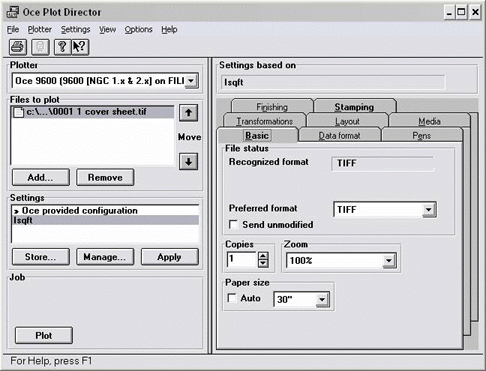Click the Oce Plot Director title icon
Screen dimensions: 486x371
coord(13,12)
